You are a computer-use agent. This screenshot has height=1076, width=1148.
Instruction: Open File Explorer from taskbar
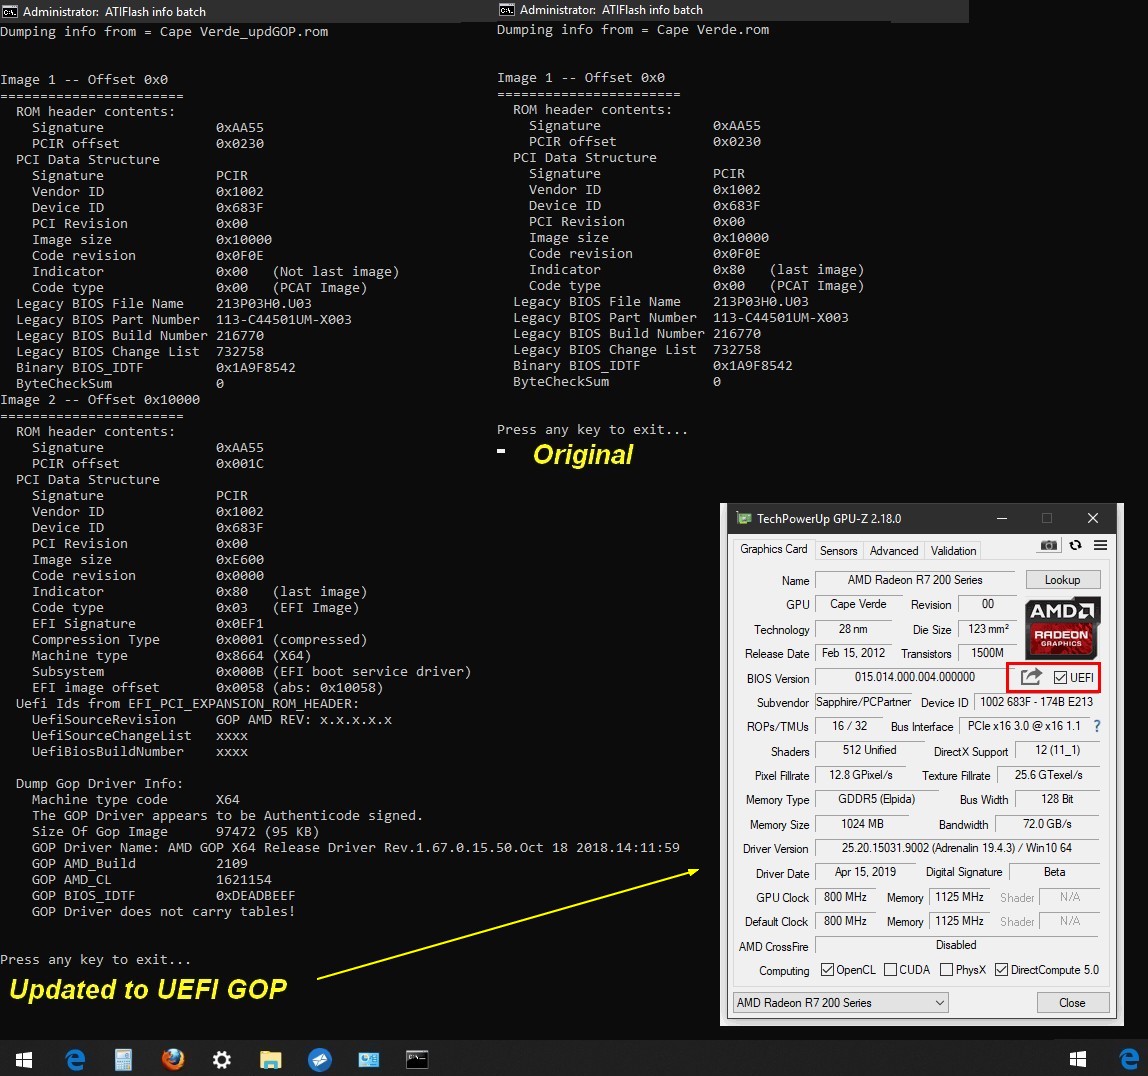coord(270,1059)
